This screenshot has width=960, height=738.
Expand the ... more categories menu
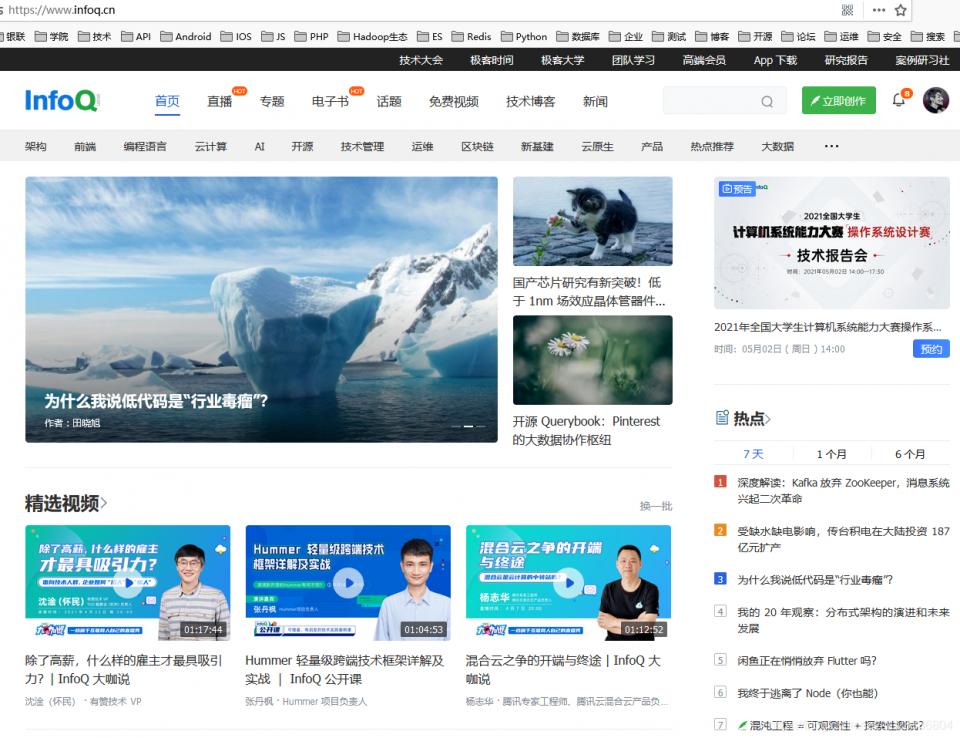click(x=830, y=146)
